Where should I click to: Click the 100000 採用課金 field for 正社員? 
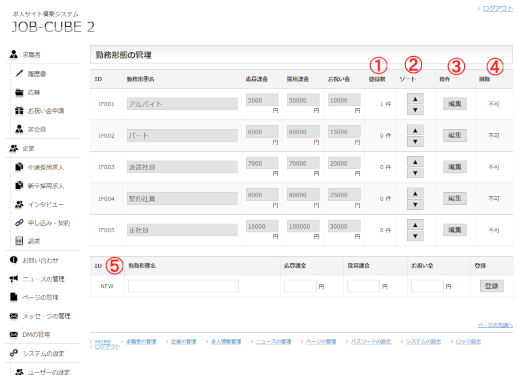pyautogui.click(x=303, y=226)
